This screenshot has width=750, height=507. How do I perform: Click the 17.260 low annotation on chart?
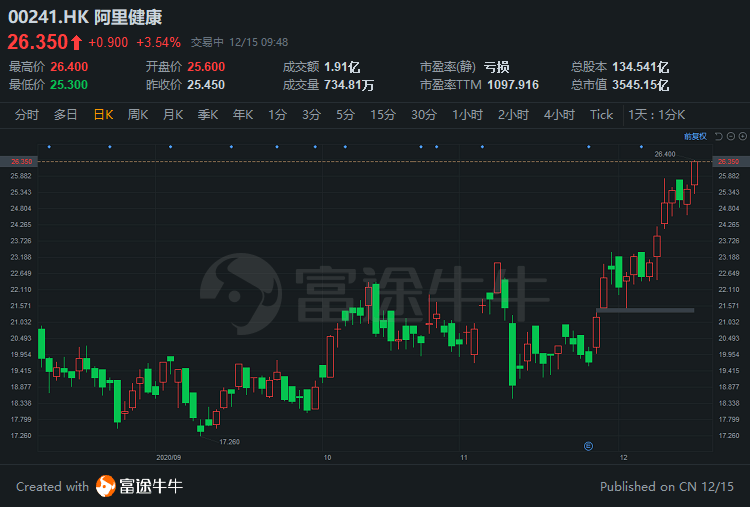coord(230,441)
